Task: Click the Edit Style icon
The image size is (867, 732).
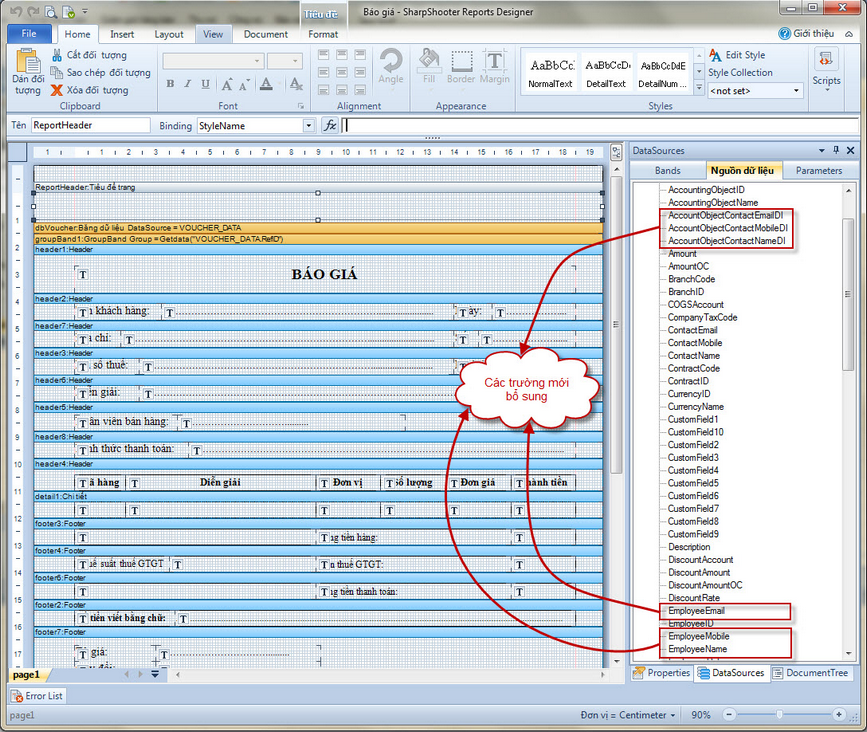Action: [715, 55]
